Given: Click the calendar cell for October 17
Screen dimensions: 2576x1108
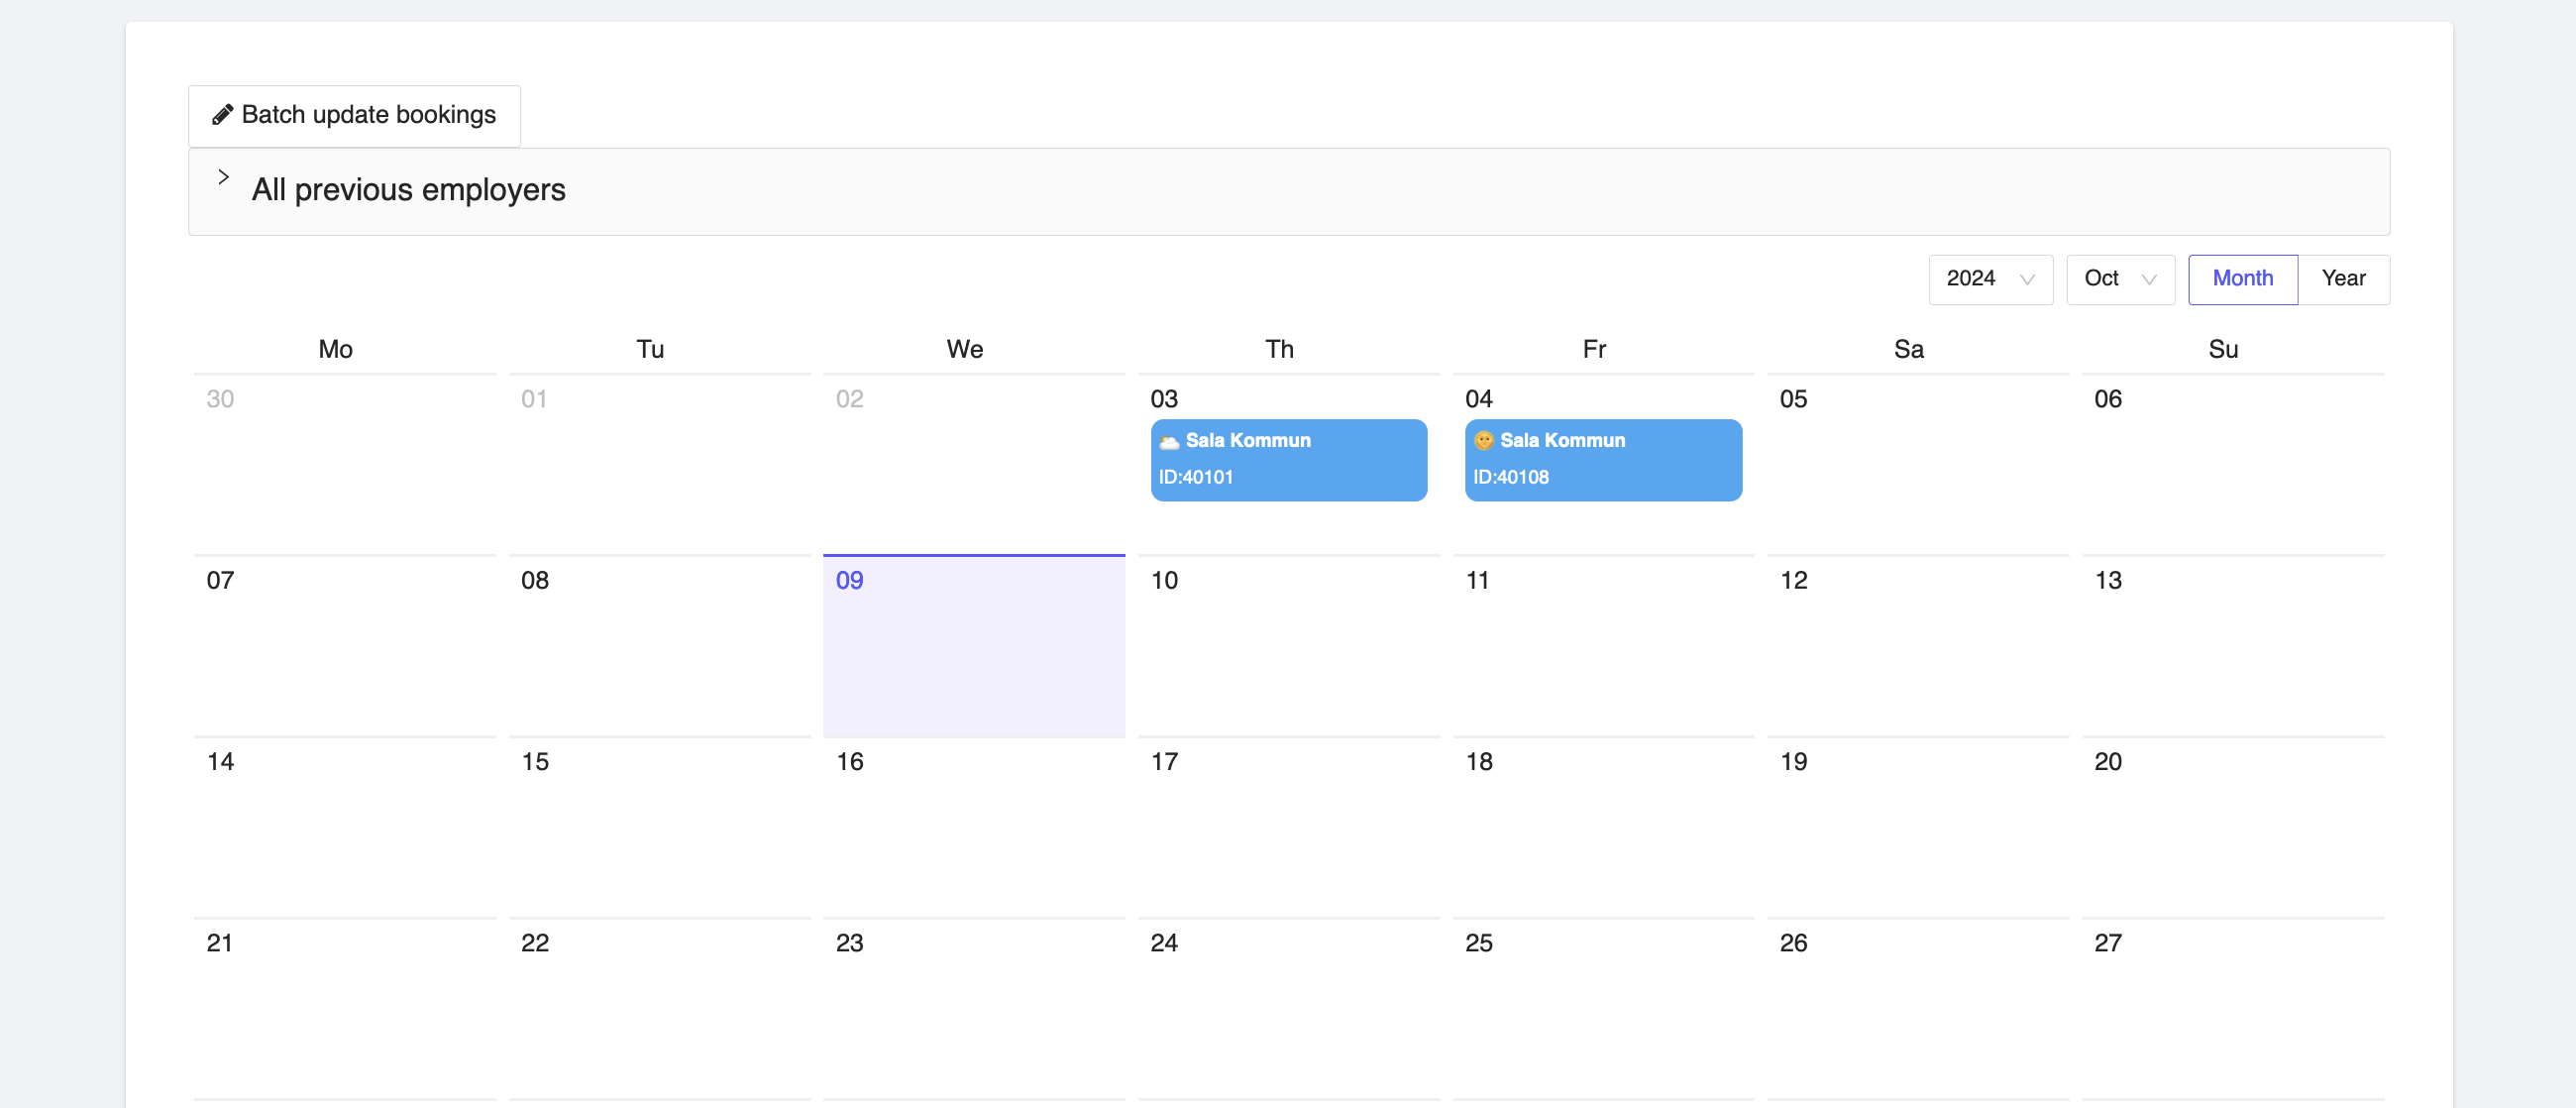Looking at the screenshot, I should click(x=1288, y=827).
